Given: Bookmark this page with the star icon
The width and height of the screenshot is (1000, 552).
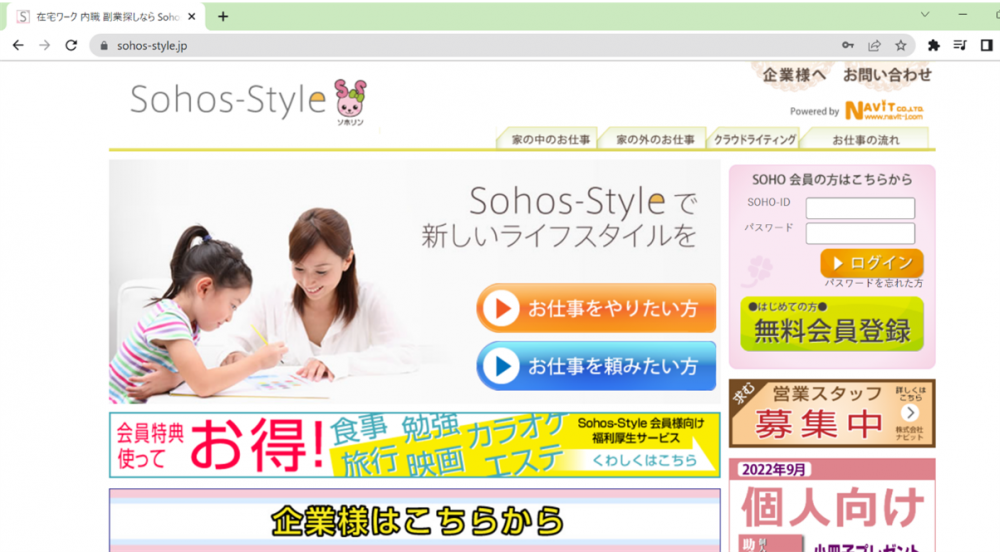Looking at the screenshot, I should (x=901, y=45).
